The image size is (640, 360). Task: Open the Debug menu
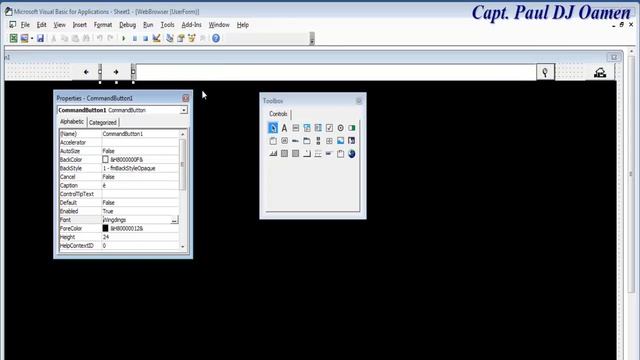pyautogui.click(x=127, y=25)
